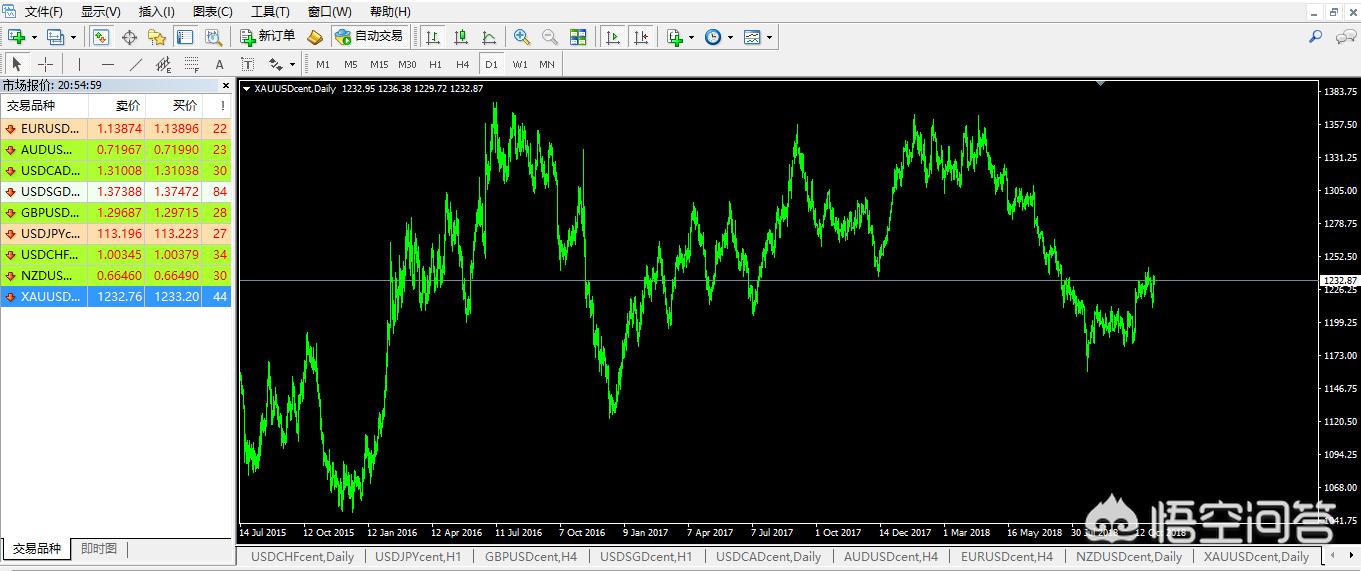Open the 窗口(W) menu
The height and width of the screenshot is (571, 1361).
click(x=330, y=11)
